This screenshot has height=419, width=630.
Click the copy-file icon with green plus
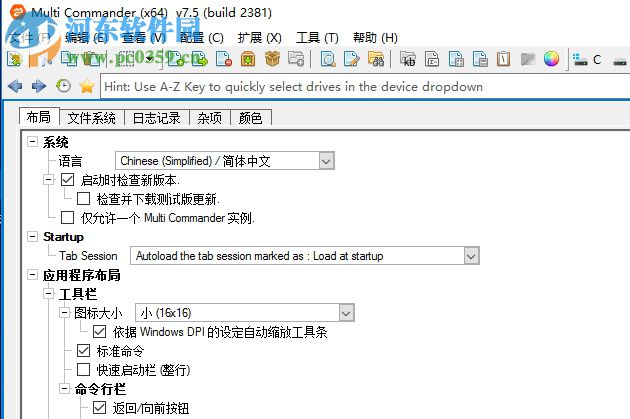point(176,59)
